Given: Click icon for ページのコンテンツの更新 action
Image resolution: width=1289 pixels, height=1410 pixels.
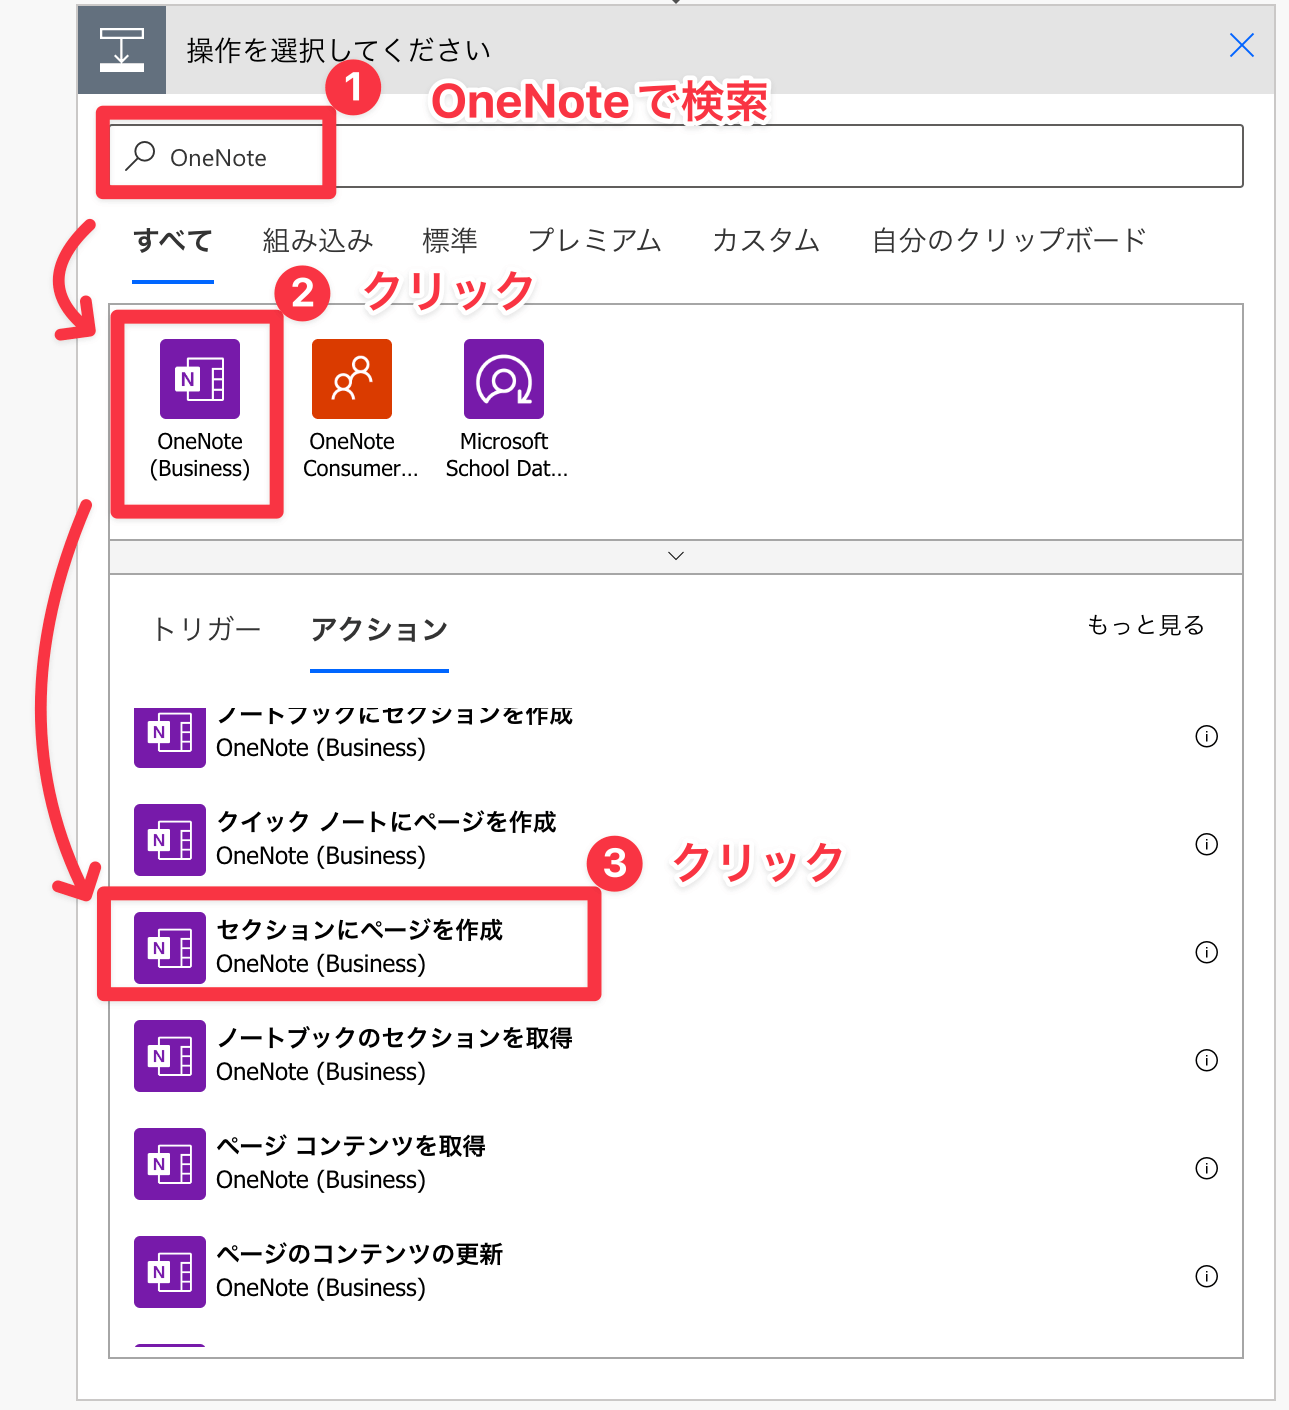Looking at the screenshot, I should (170, 1272).
